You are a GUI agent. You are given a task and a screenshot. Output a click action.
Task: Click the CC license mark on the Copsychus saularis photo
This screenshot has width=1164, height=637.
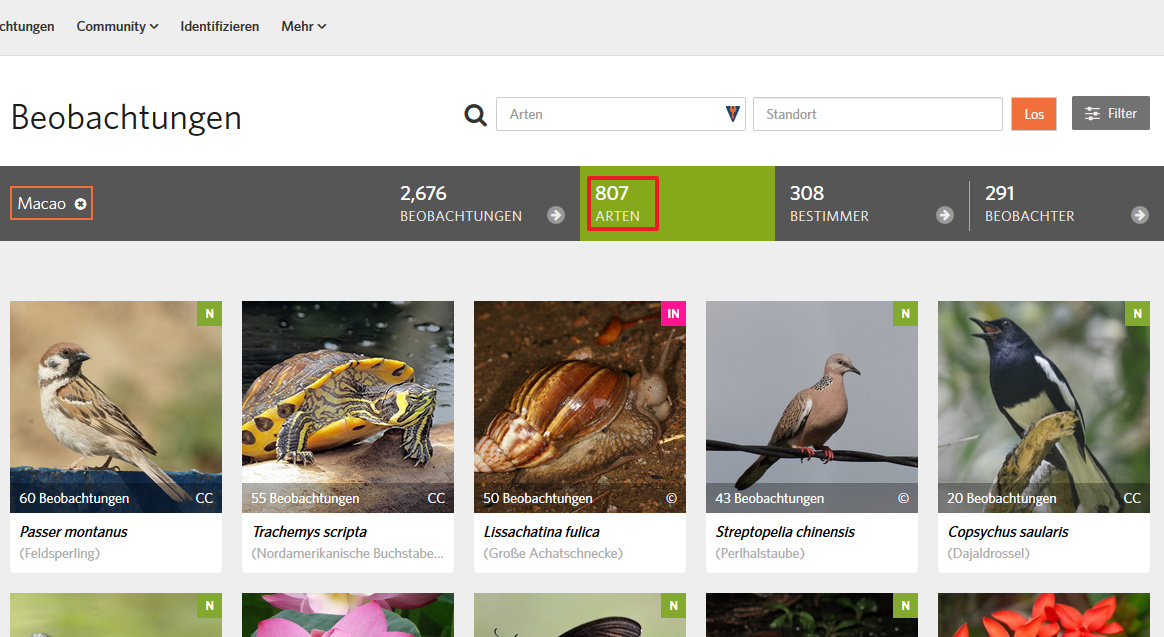coord(1132,498)
